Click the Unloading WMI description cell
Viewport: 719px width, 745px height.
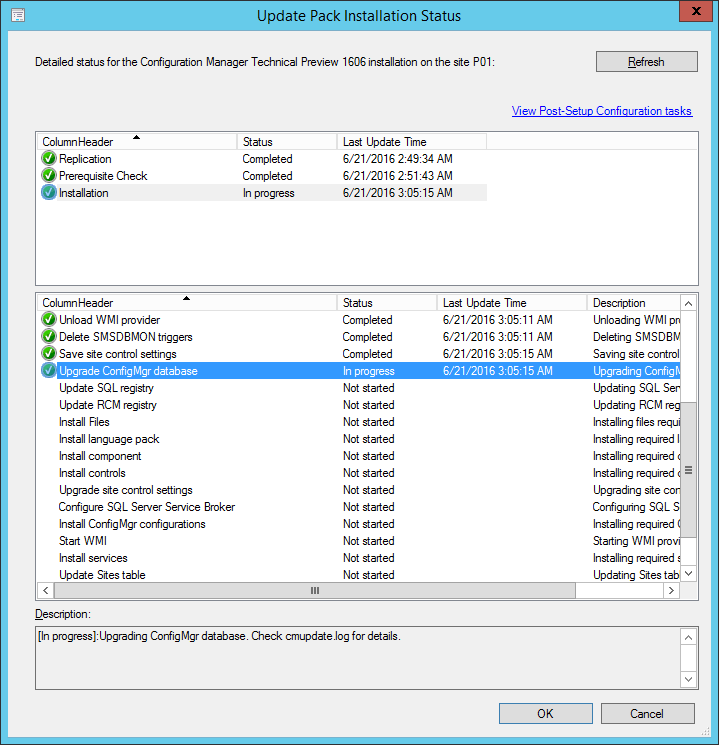(636, 320)
